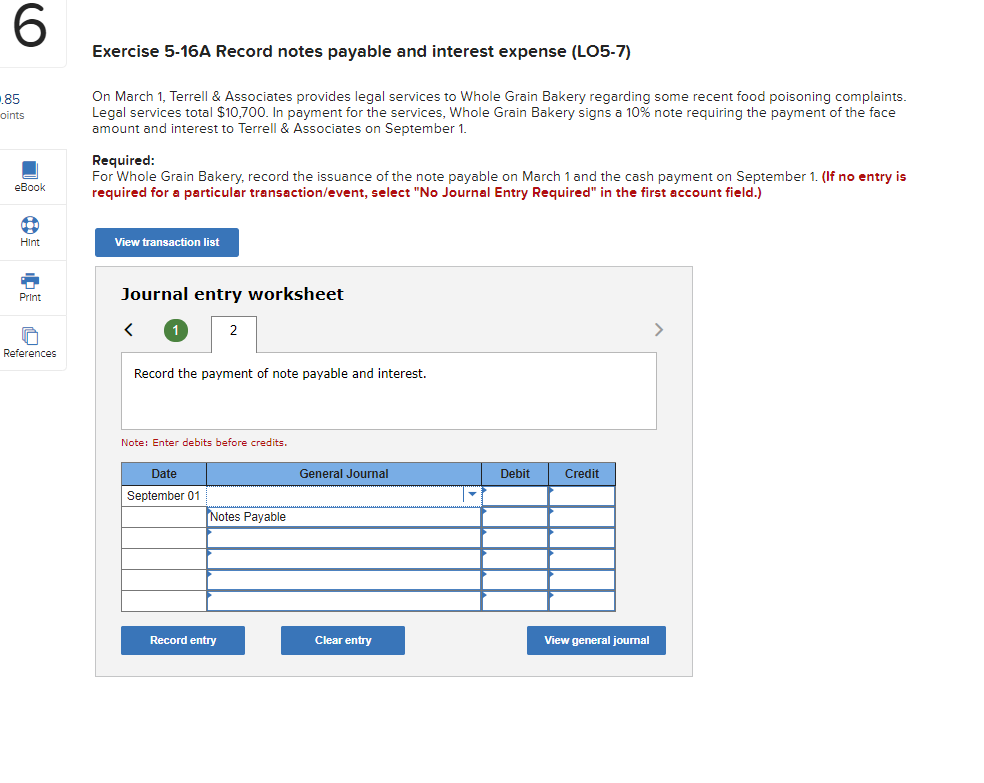Select the September 01 date cell
The width and height of the screenshot is (984, 783).
point(163,495)
